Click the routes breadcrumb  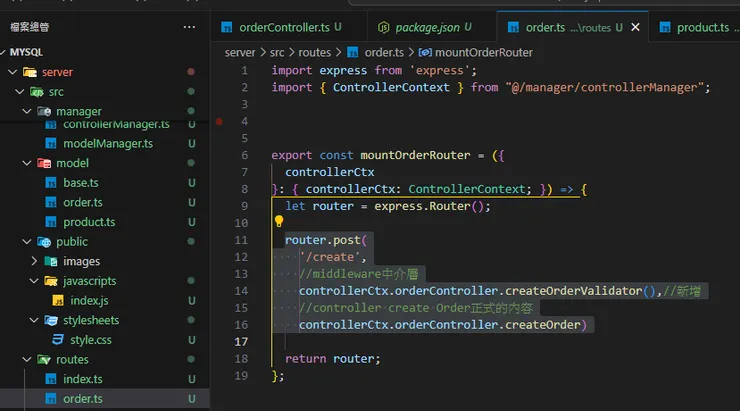314,52
